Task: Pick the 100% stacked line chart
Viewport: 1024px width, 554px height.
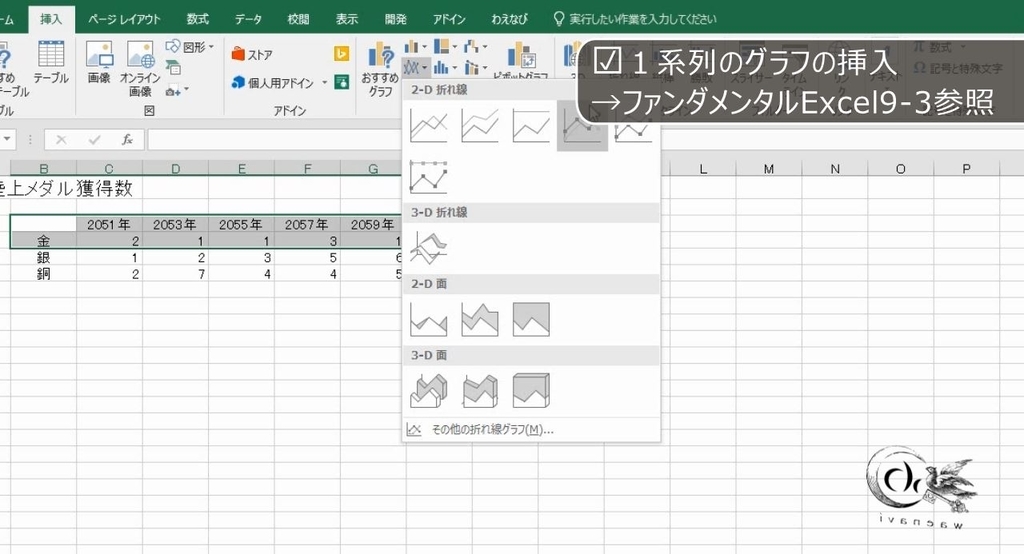Action: point(530,125)
